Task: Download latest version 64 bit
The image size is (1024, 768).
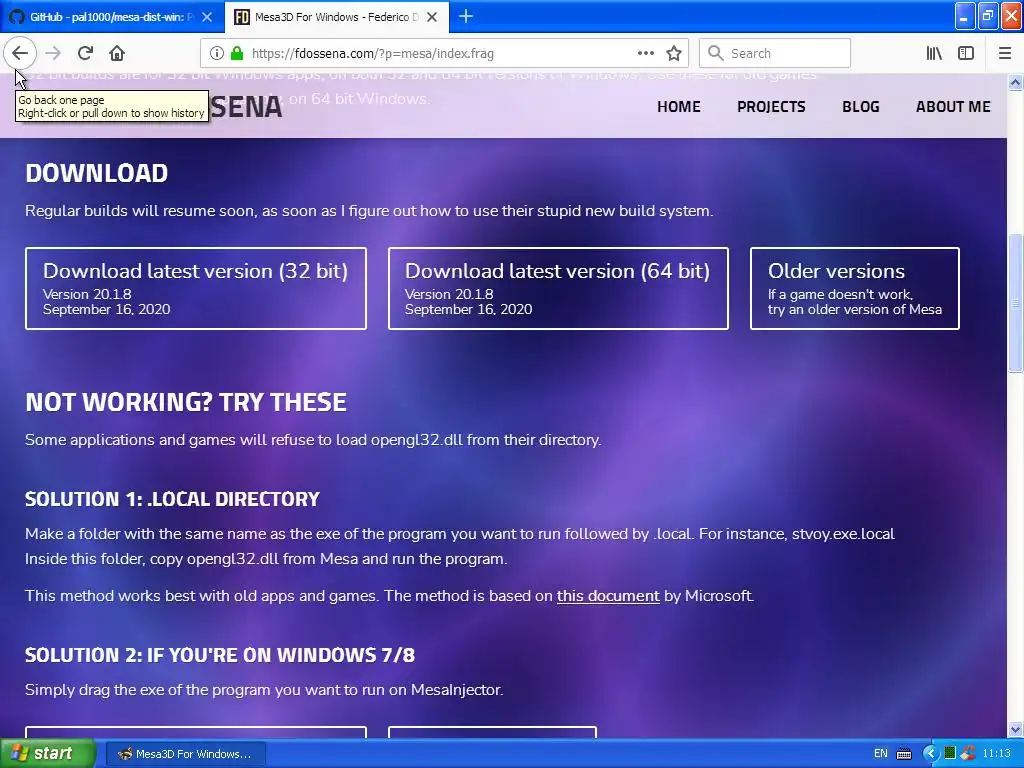Action: point(558,289)
